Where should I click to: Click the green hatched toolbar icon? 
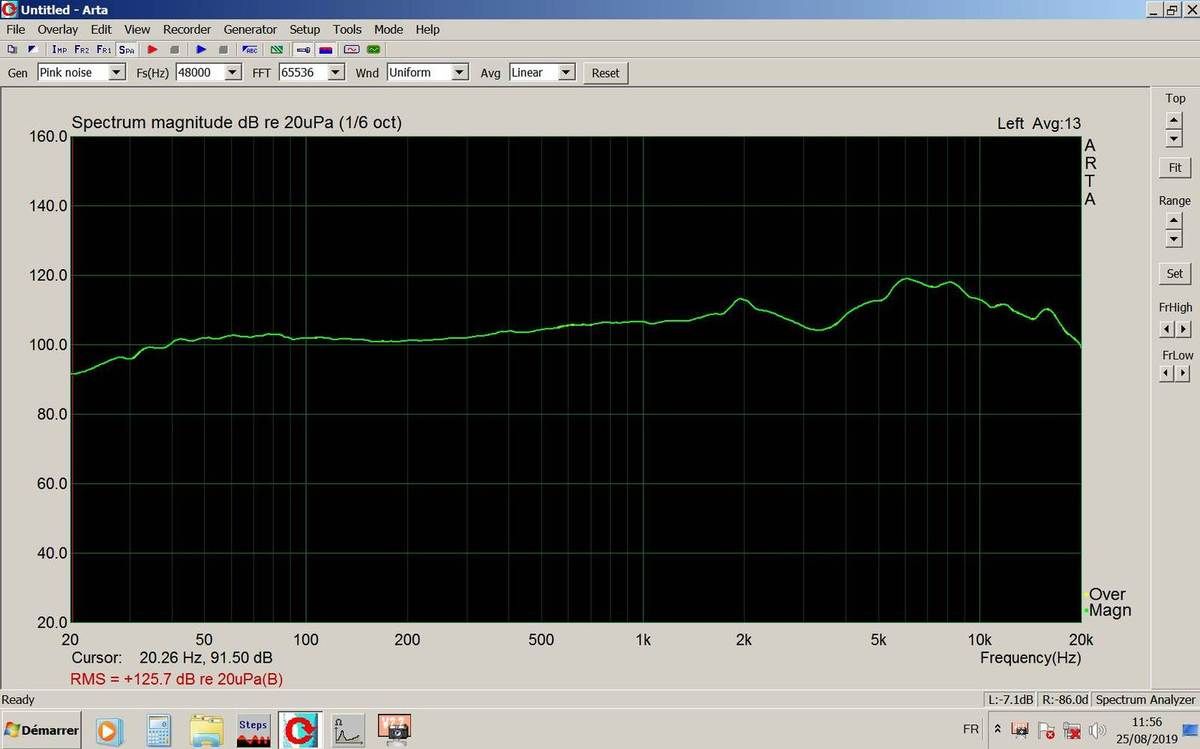pos(276,49)
